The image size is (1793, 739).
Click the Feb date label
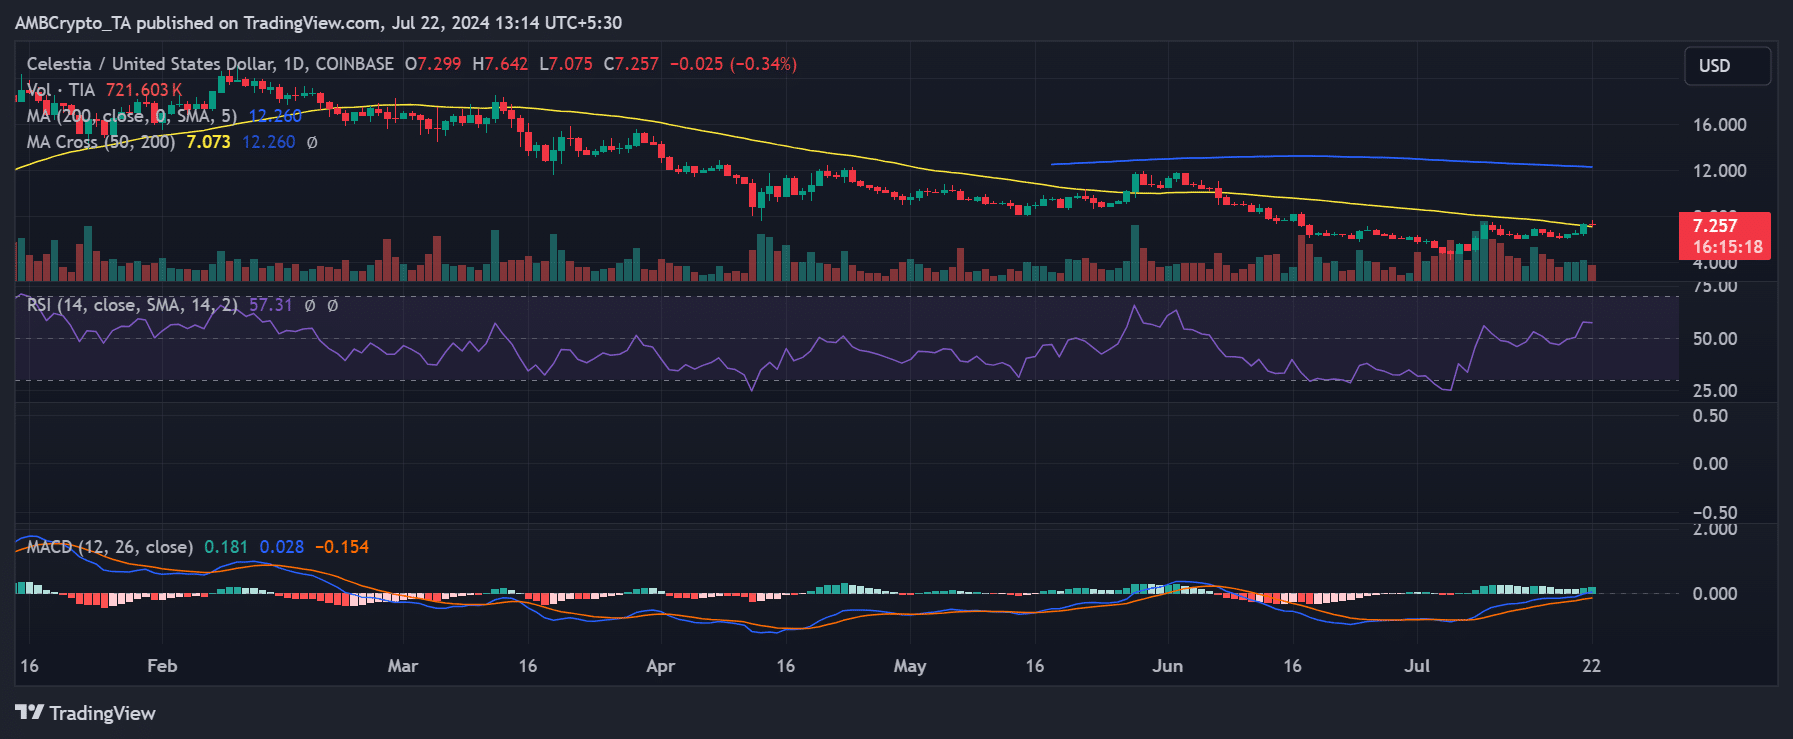click(162, 666)
